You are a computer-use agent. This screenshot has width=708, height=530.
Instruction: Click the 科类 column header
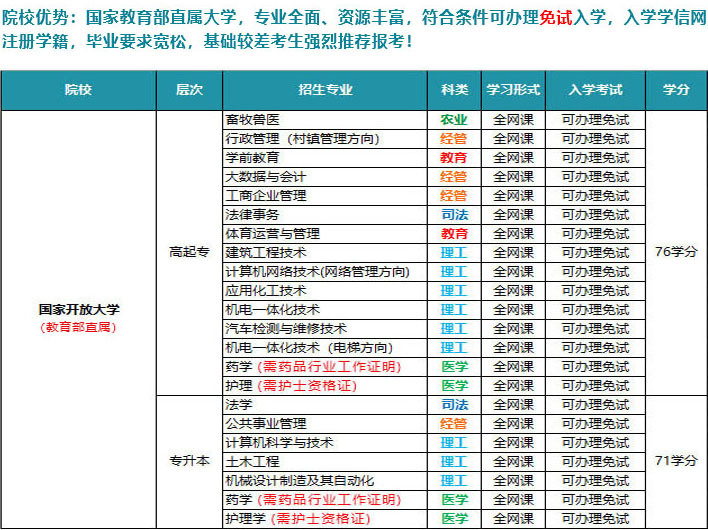click(x=454, y=90)
